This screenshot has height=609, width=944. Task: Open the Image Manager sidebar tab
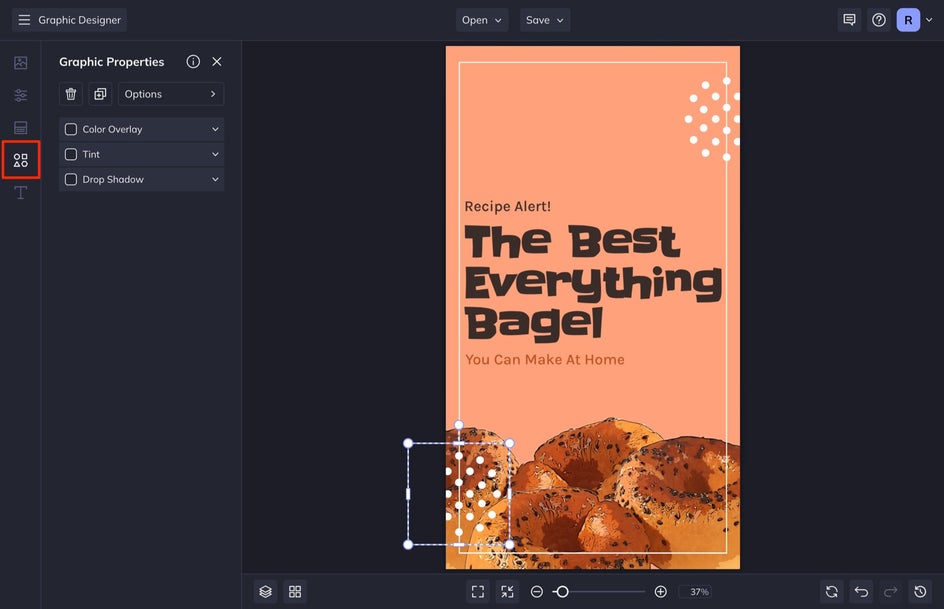(20, 63)
